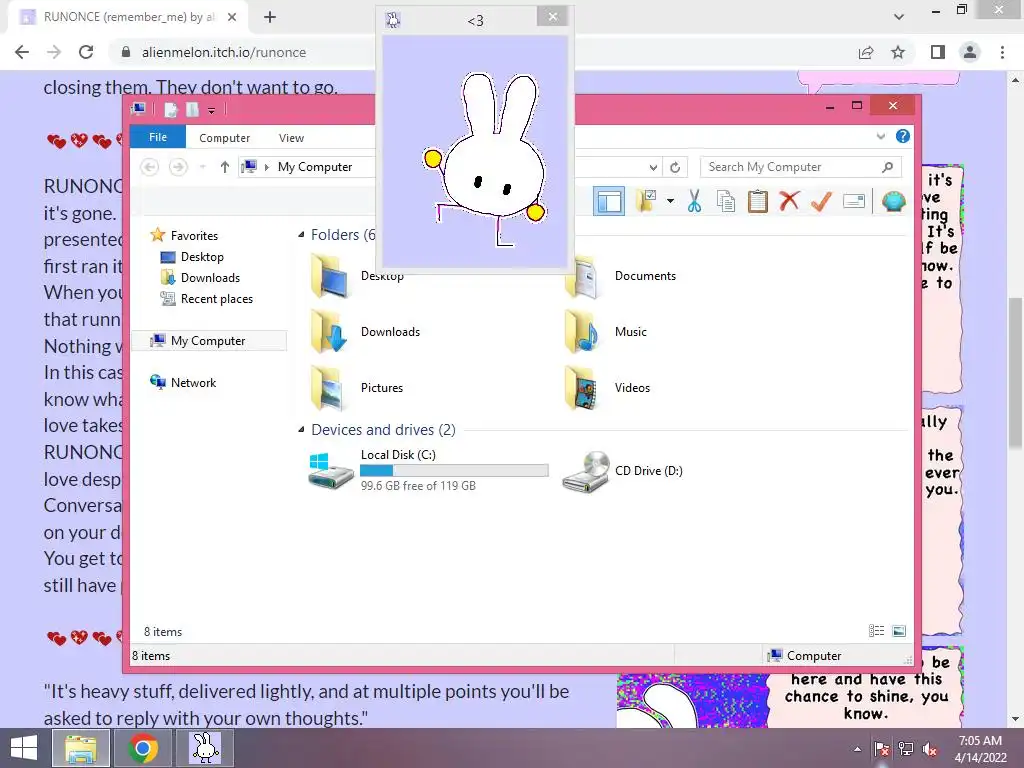
Task: Open the File tab in explorer ribbon
Action: 158,137
